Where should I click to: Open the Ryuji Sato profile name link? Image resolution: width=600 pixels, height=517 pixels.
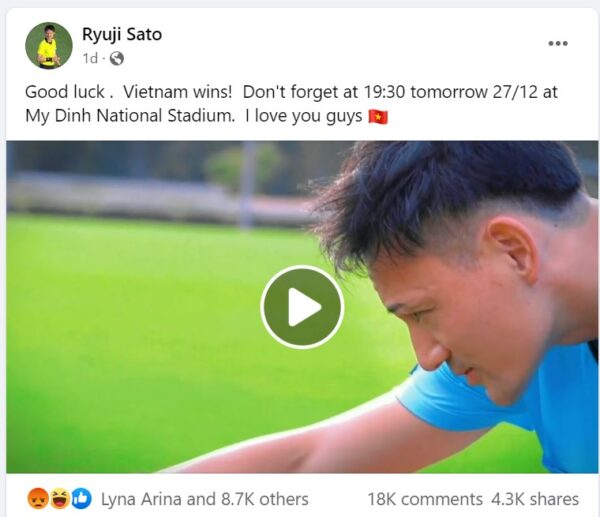coord(122,34)
